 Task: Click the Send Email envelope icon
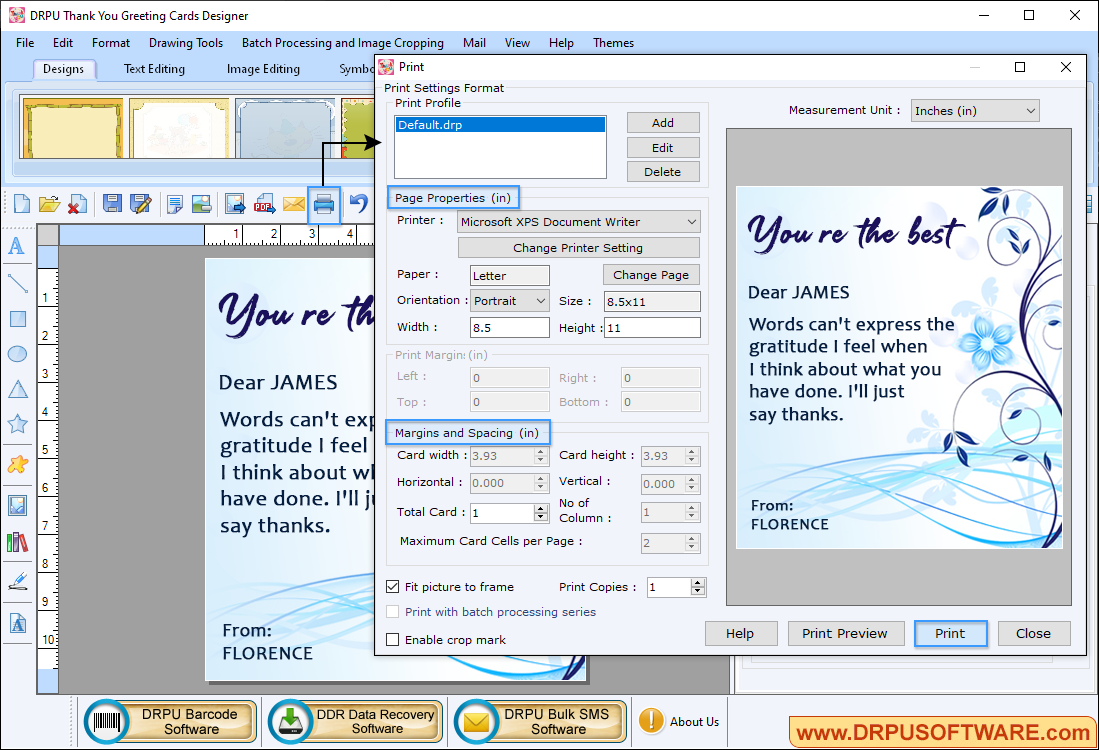[293, 204]
